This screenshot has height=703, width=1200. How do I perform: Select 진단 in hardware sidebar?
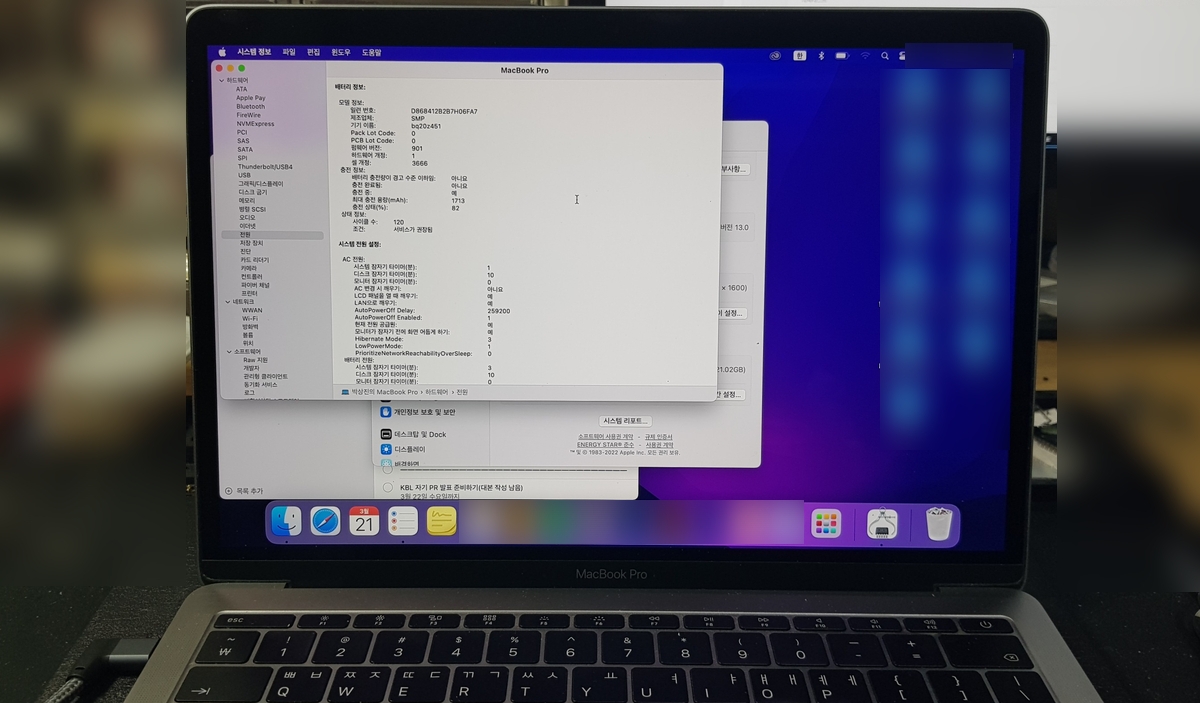[246, 251]
